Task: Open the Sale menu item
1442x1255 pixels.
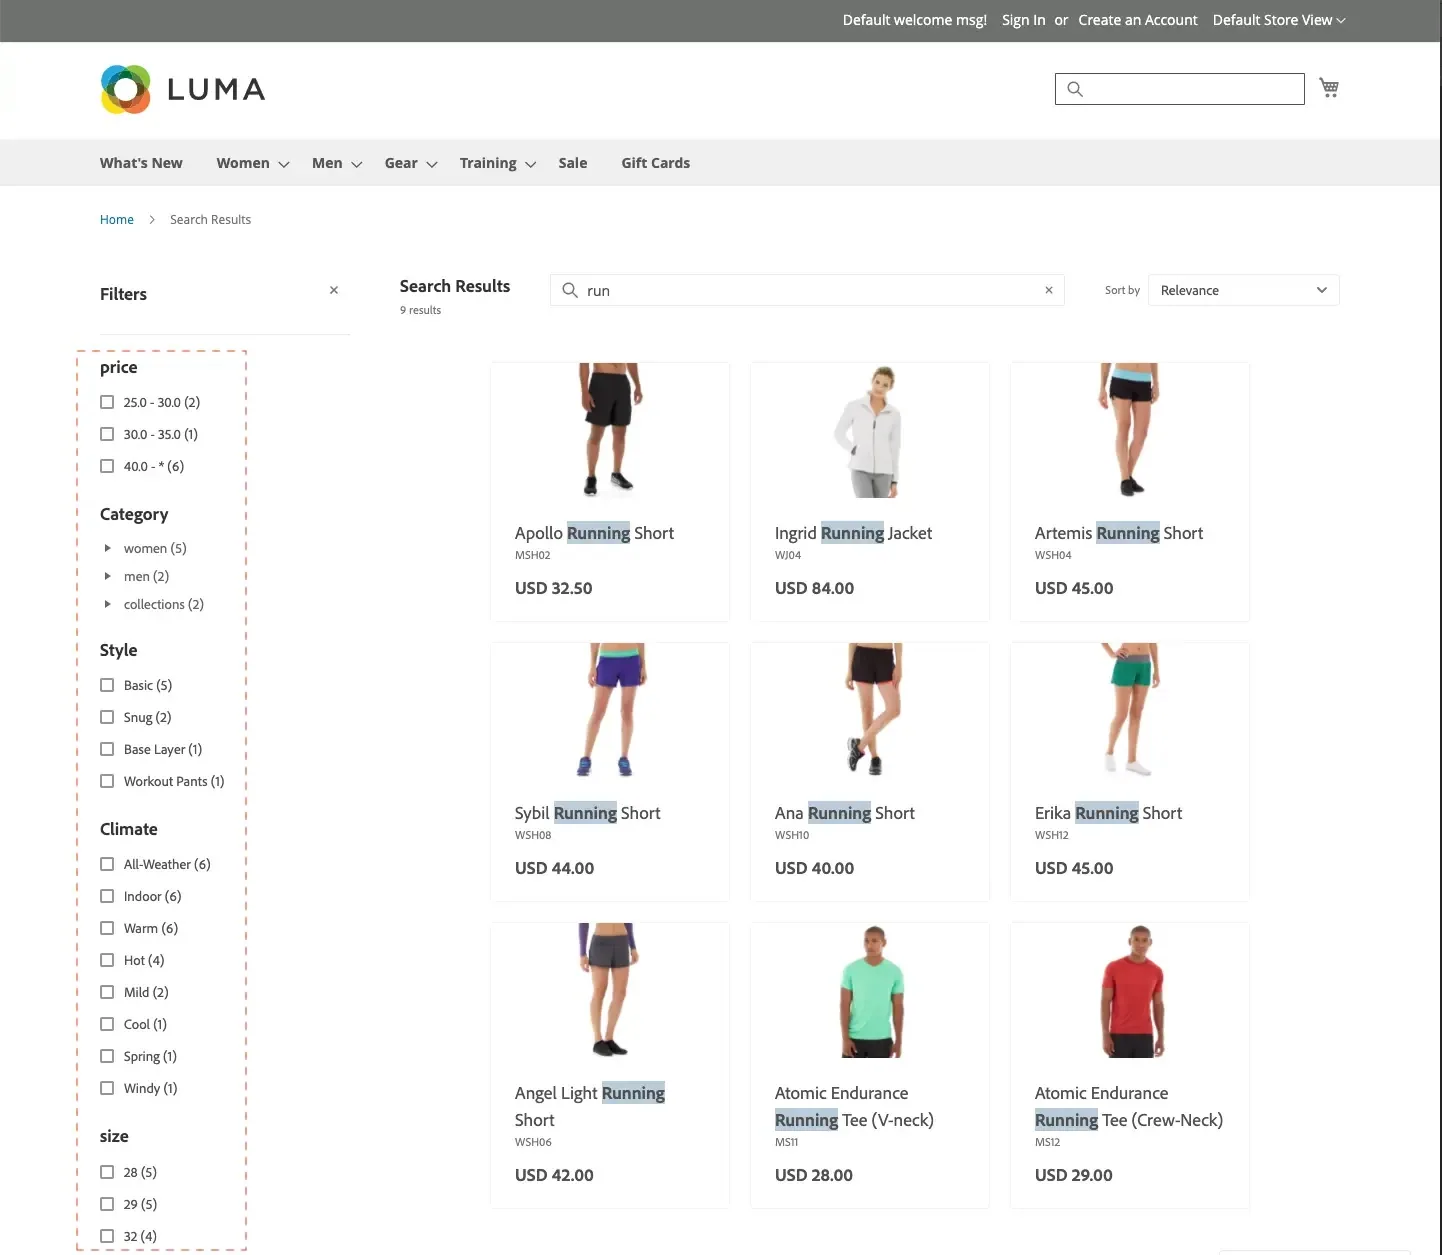Action: (x=572, y=162)
